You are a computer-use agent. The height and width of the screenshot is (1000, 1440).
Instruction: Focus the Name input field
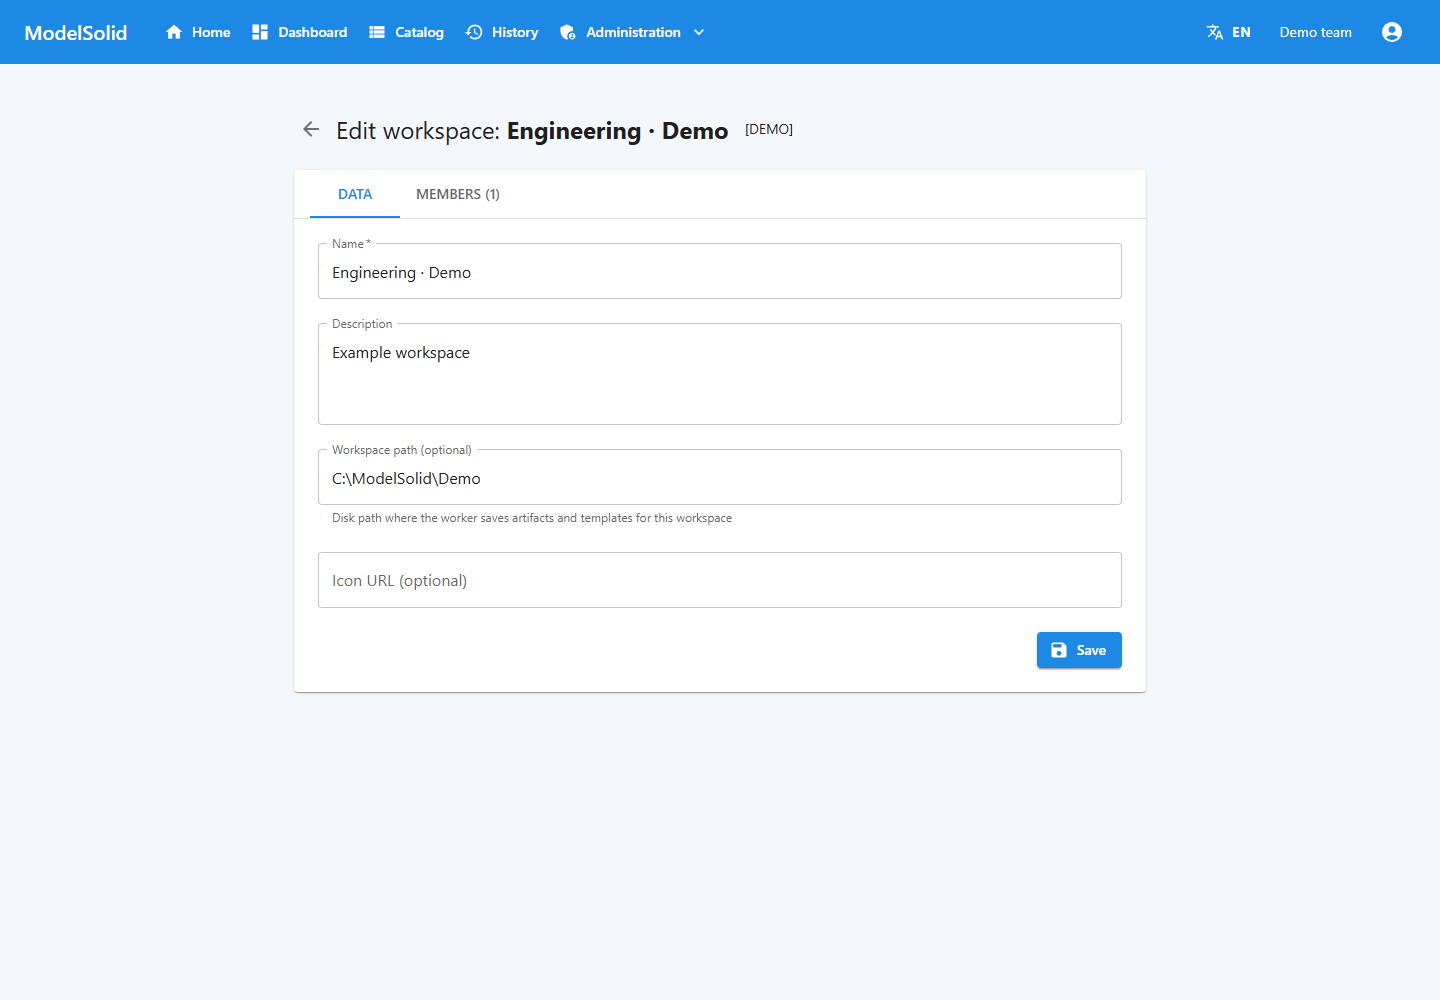coord(720,272)
